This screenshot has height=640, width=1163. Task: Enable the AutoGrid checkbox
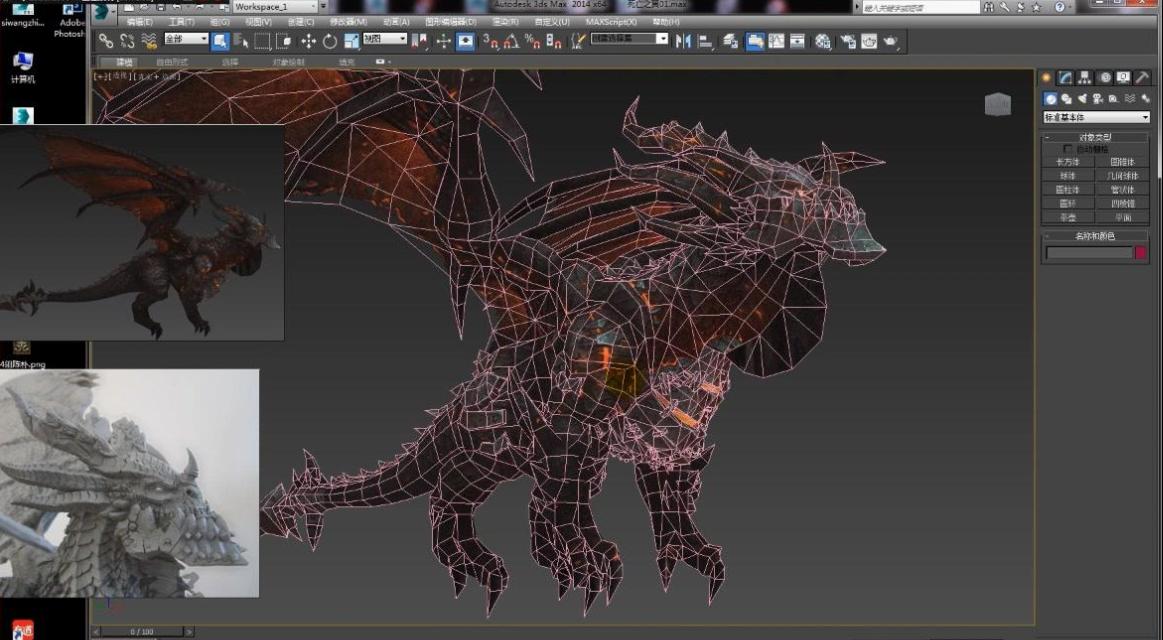point(1067,149)
